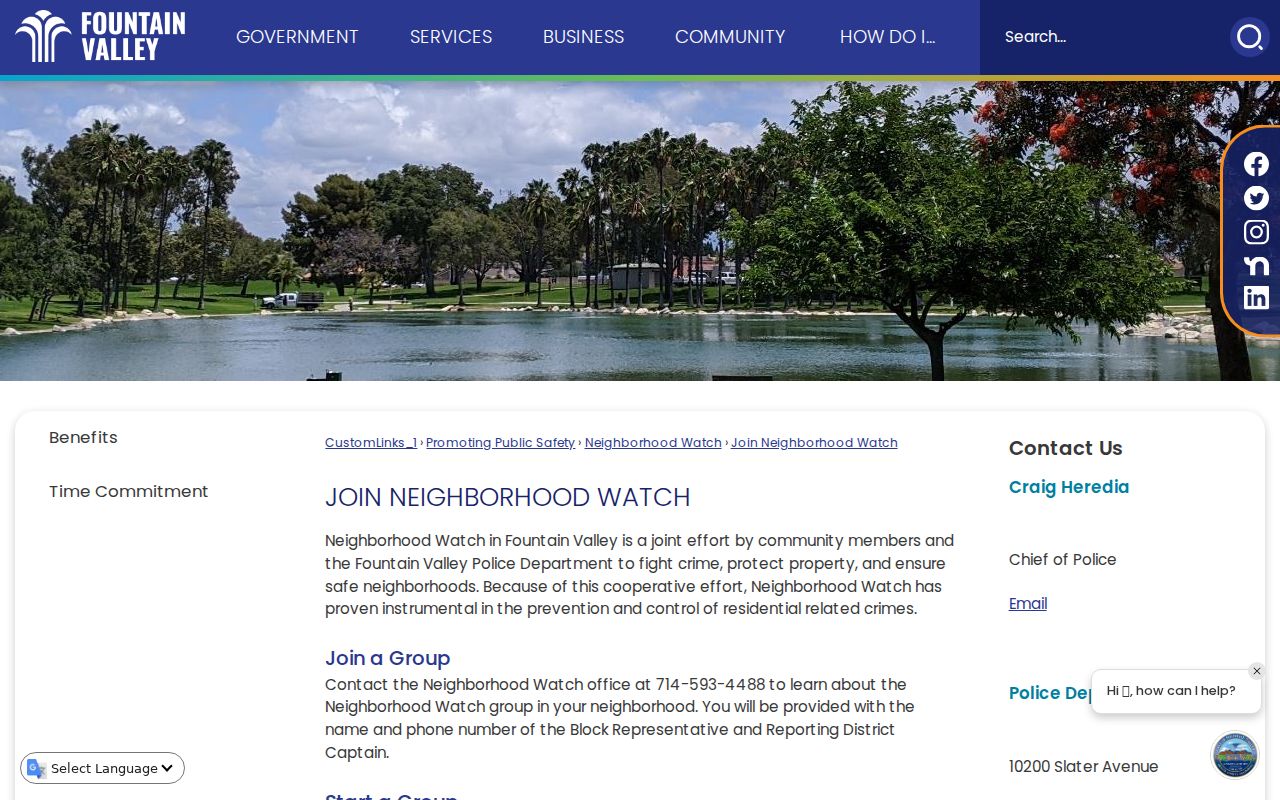Screen dimensions: 1280x800
Task: Click the Join Neighborhood Watch page heading
Action: tap(508, 498)
